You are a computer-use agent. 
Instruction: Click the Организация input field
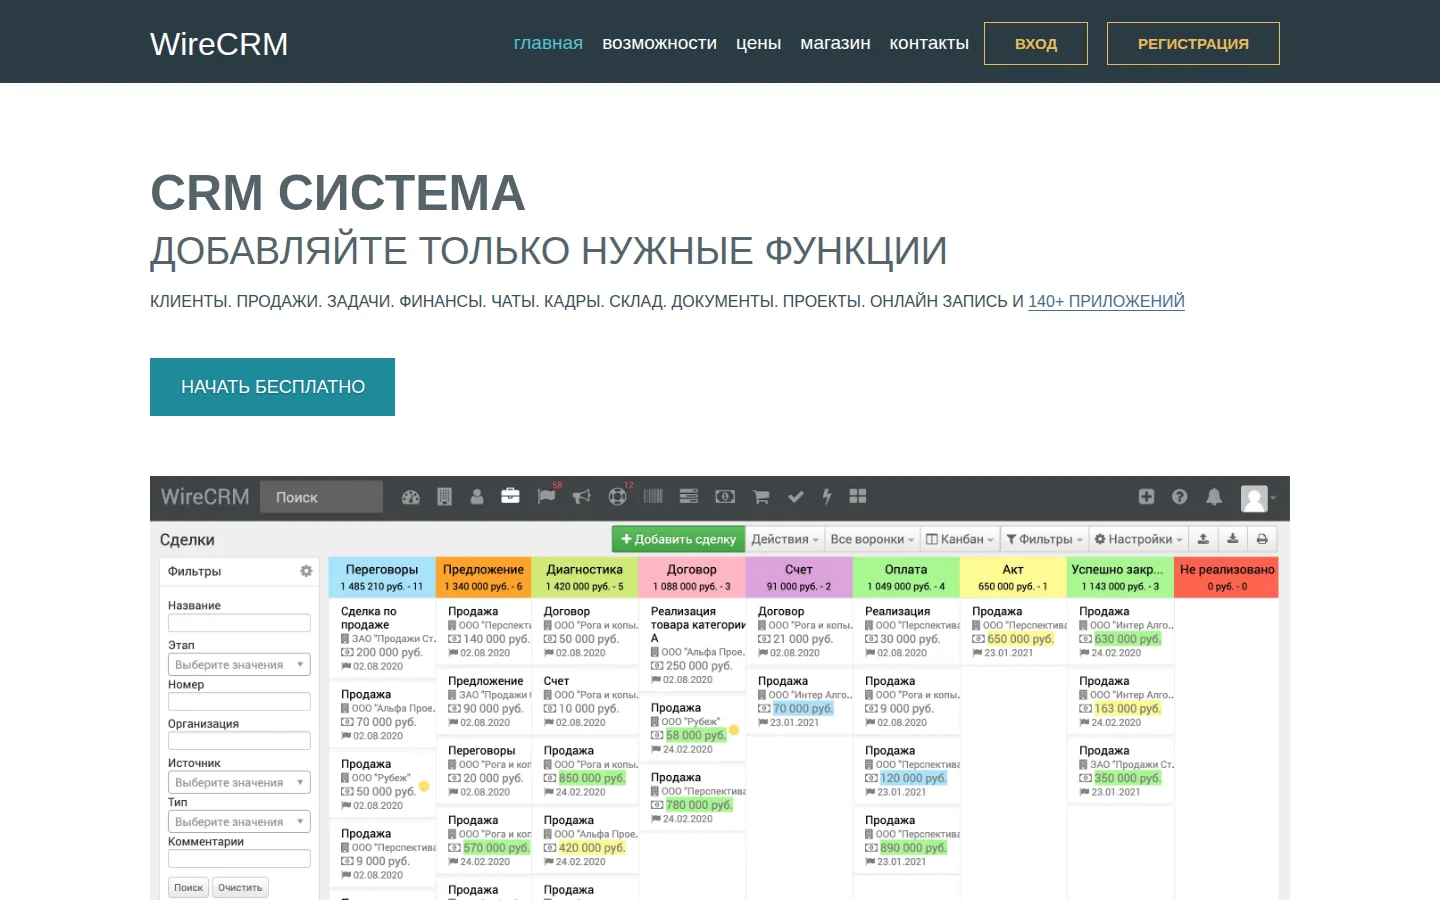pos(239,741)
